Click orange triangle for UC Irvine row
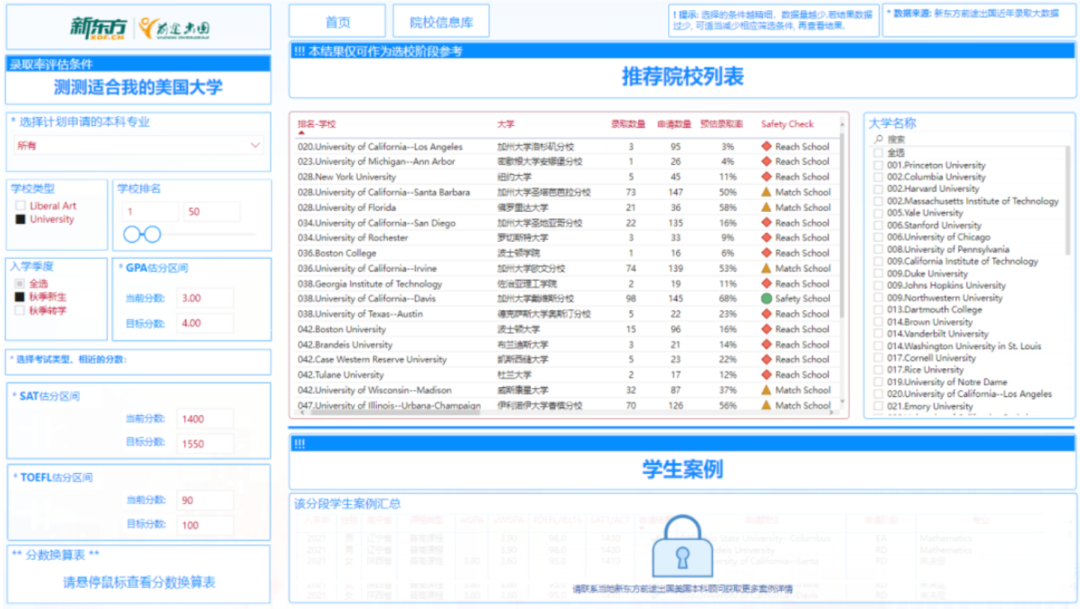The height and width of the screenshot is (609, 1080). point(766,269)
